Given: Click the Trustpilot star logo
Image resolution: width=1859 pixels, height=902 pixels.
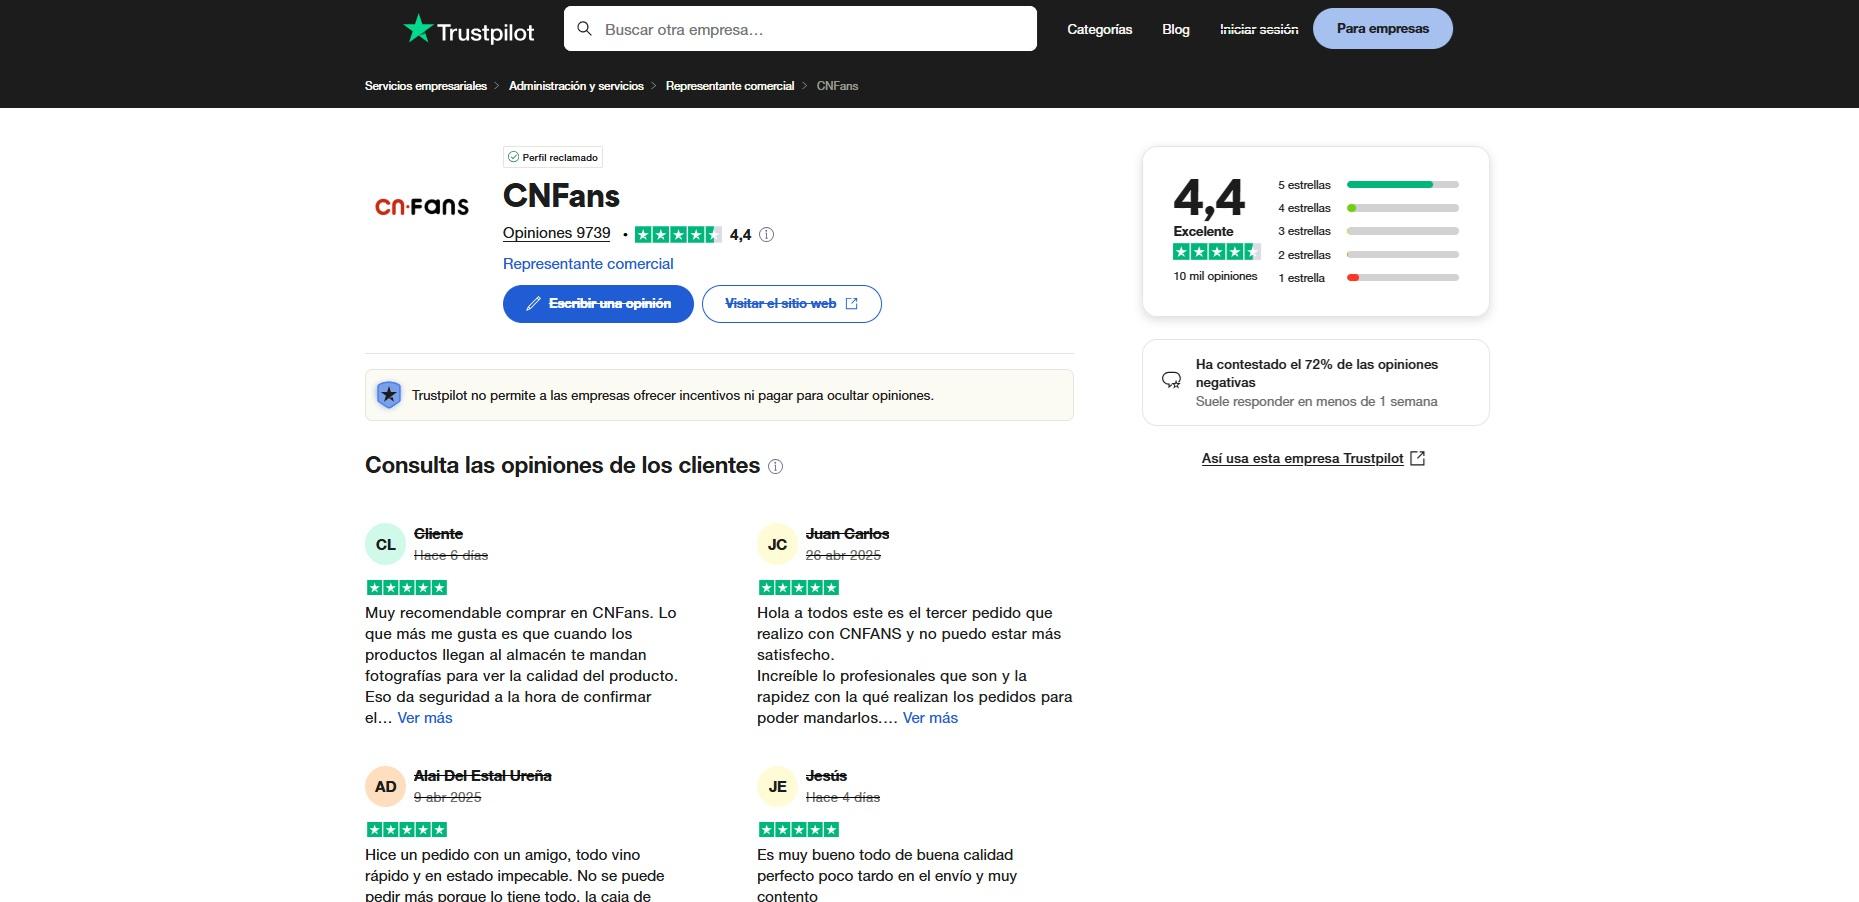Looking at the screenshot, I should click(x=468, y=30).
